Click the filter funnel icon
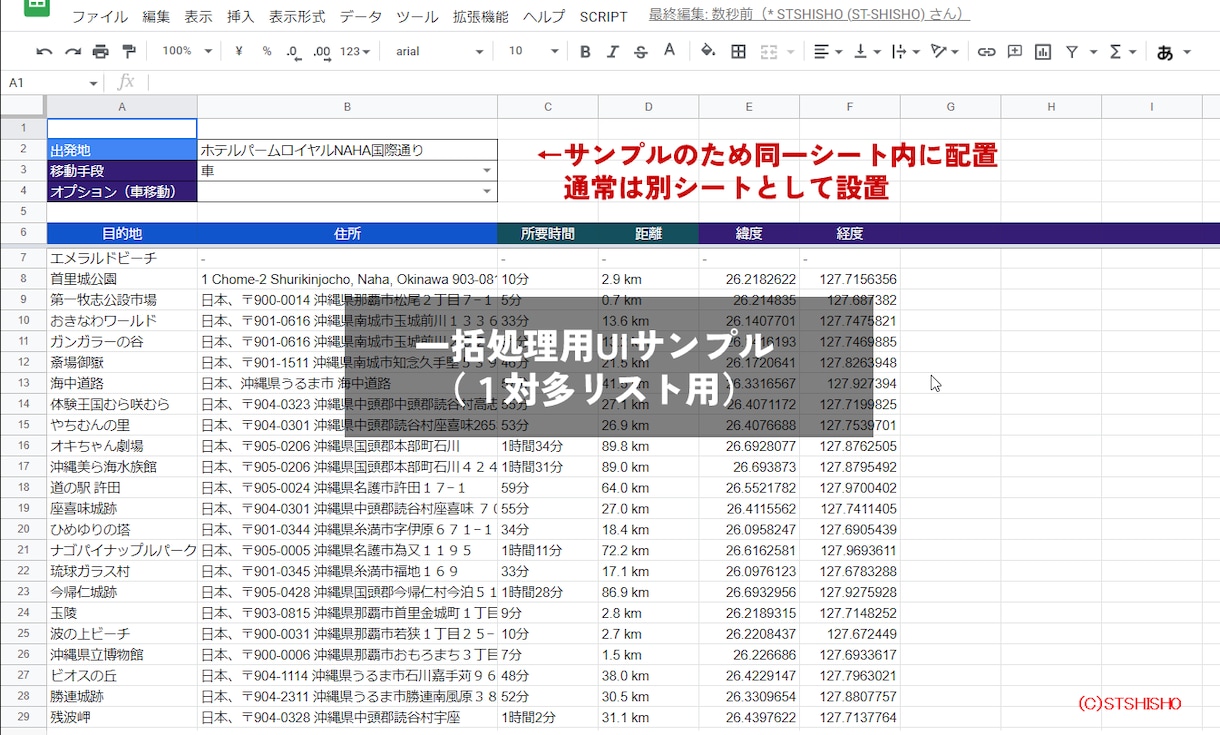 coord(1072,51)
